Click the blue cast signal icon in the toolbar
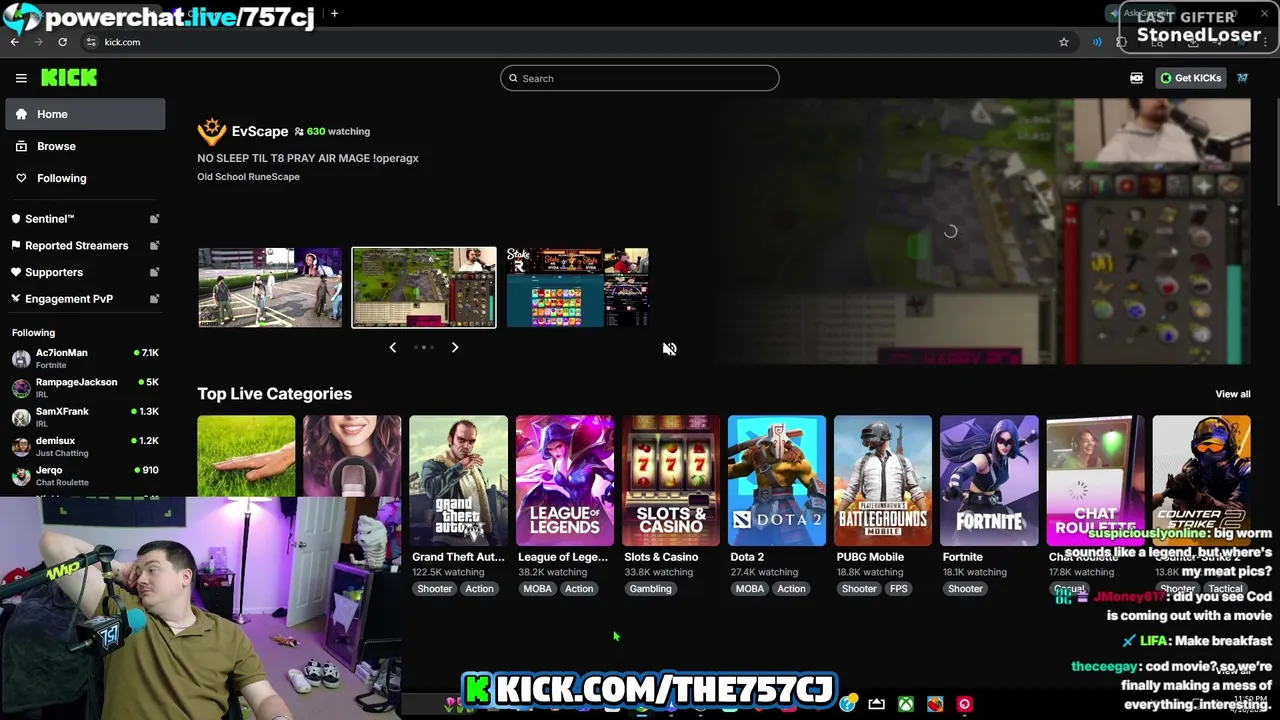1280x720 pixels. click(1097, 42)
